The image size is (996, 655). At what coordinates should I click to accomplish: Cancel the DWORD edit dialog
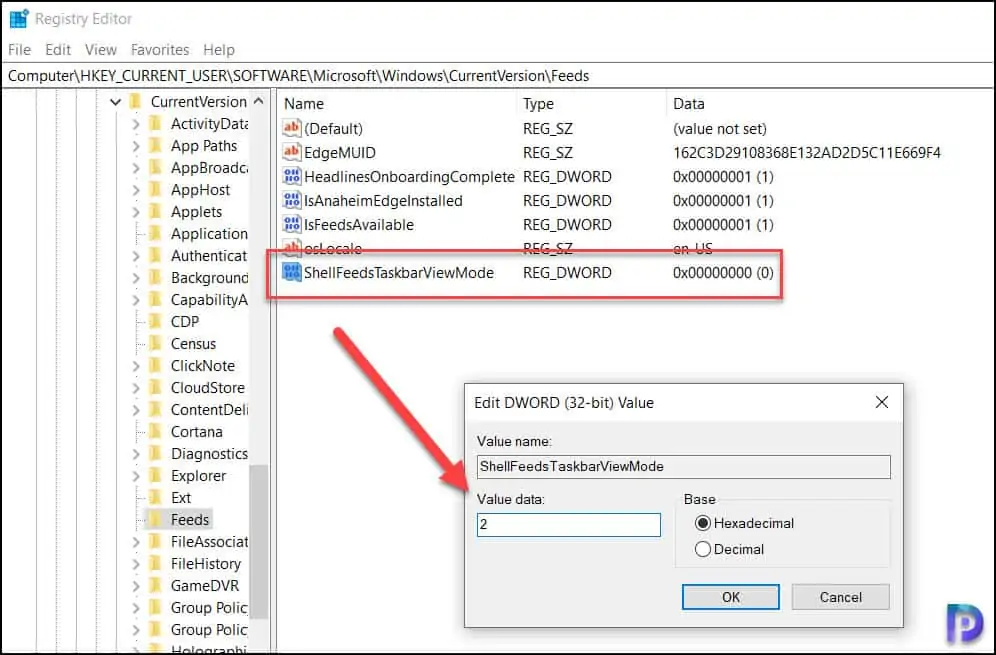tap(840, 597)
